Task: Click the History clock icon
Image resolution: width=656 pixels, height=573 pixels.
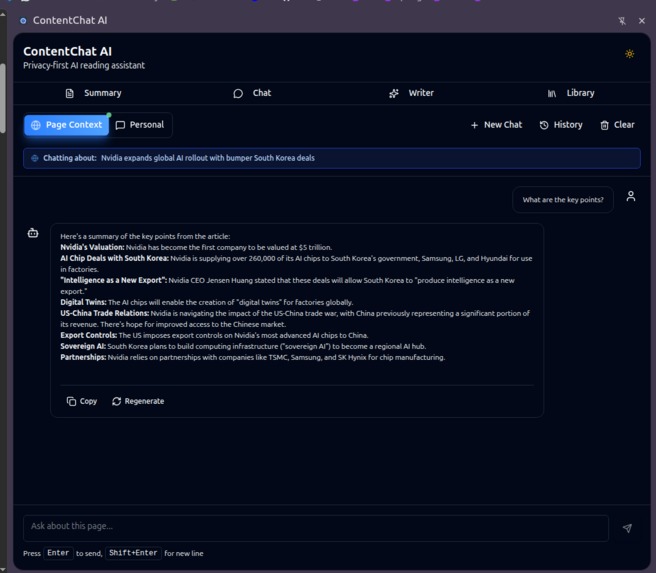Action: point(544,125)
